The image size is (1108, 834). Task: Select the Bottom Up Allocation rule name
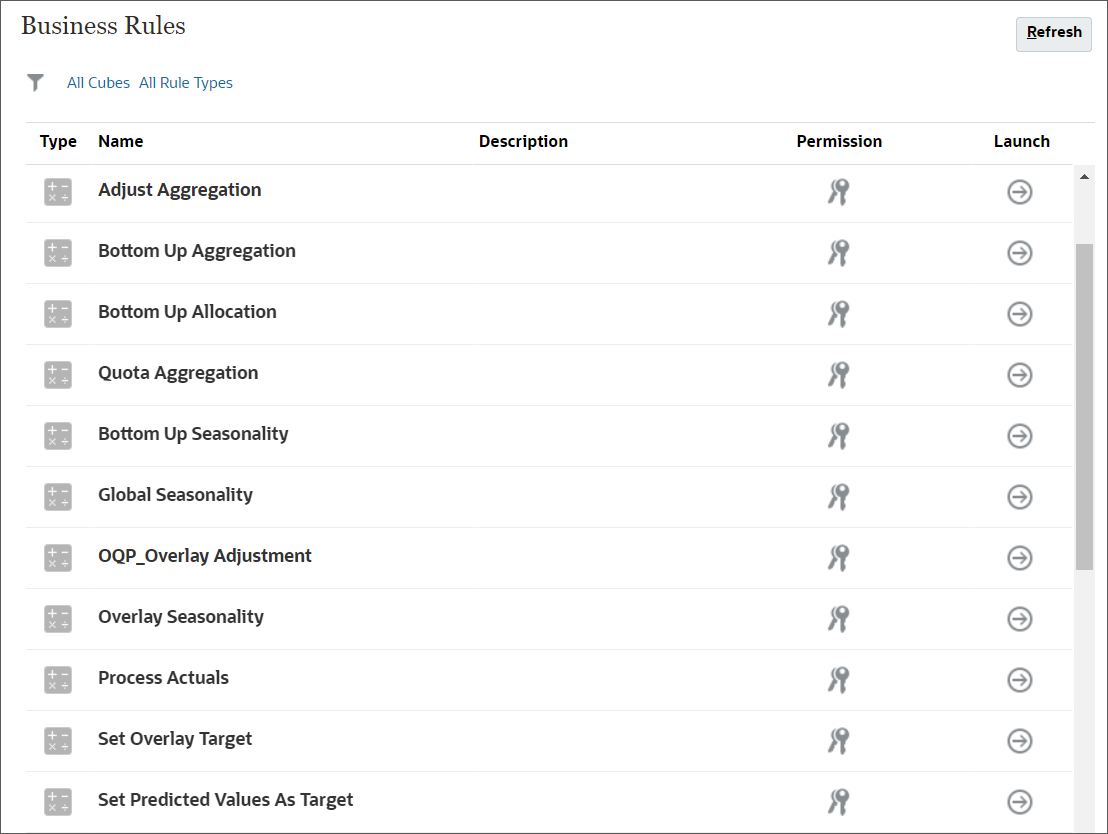tap(187, 311)
